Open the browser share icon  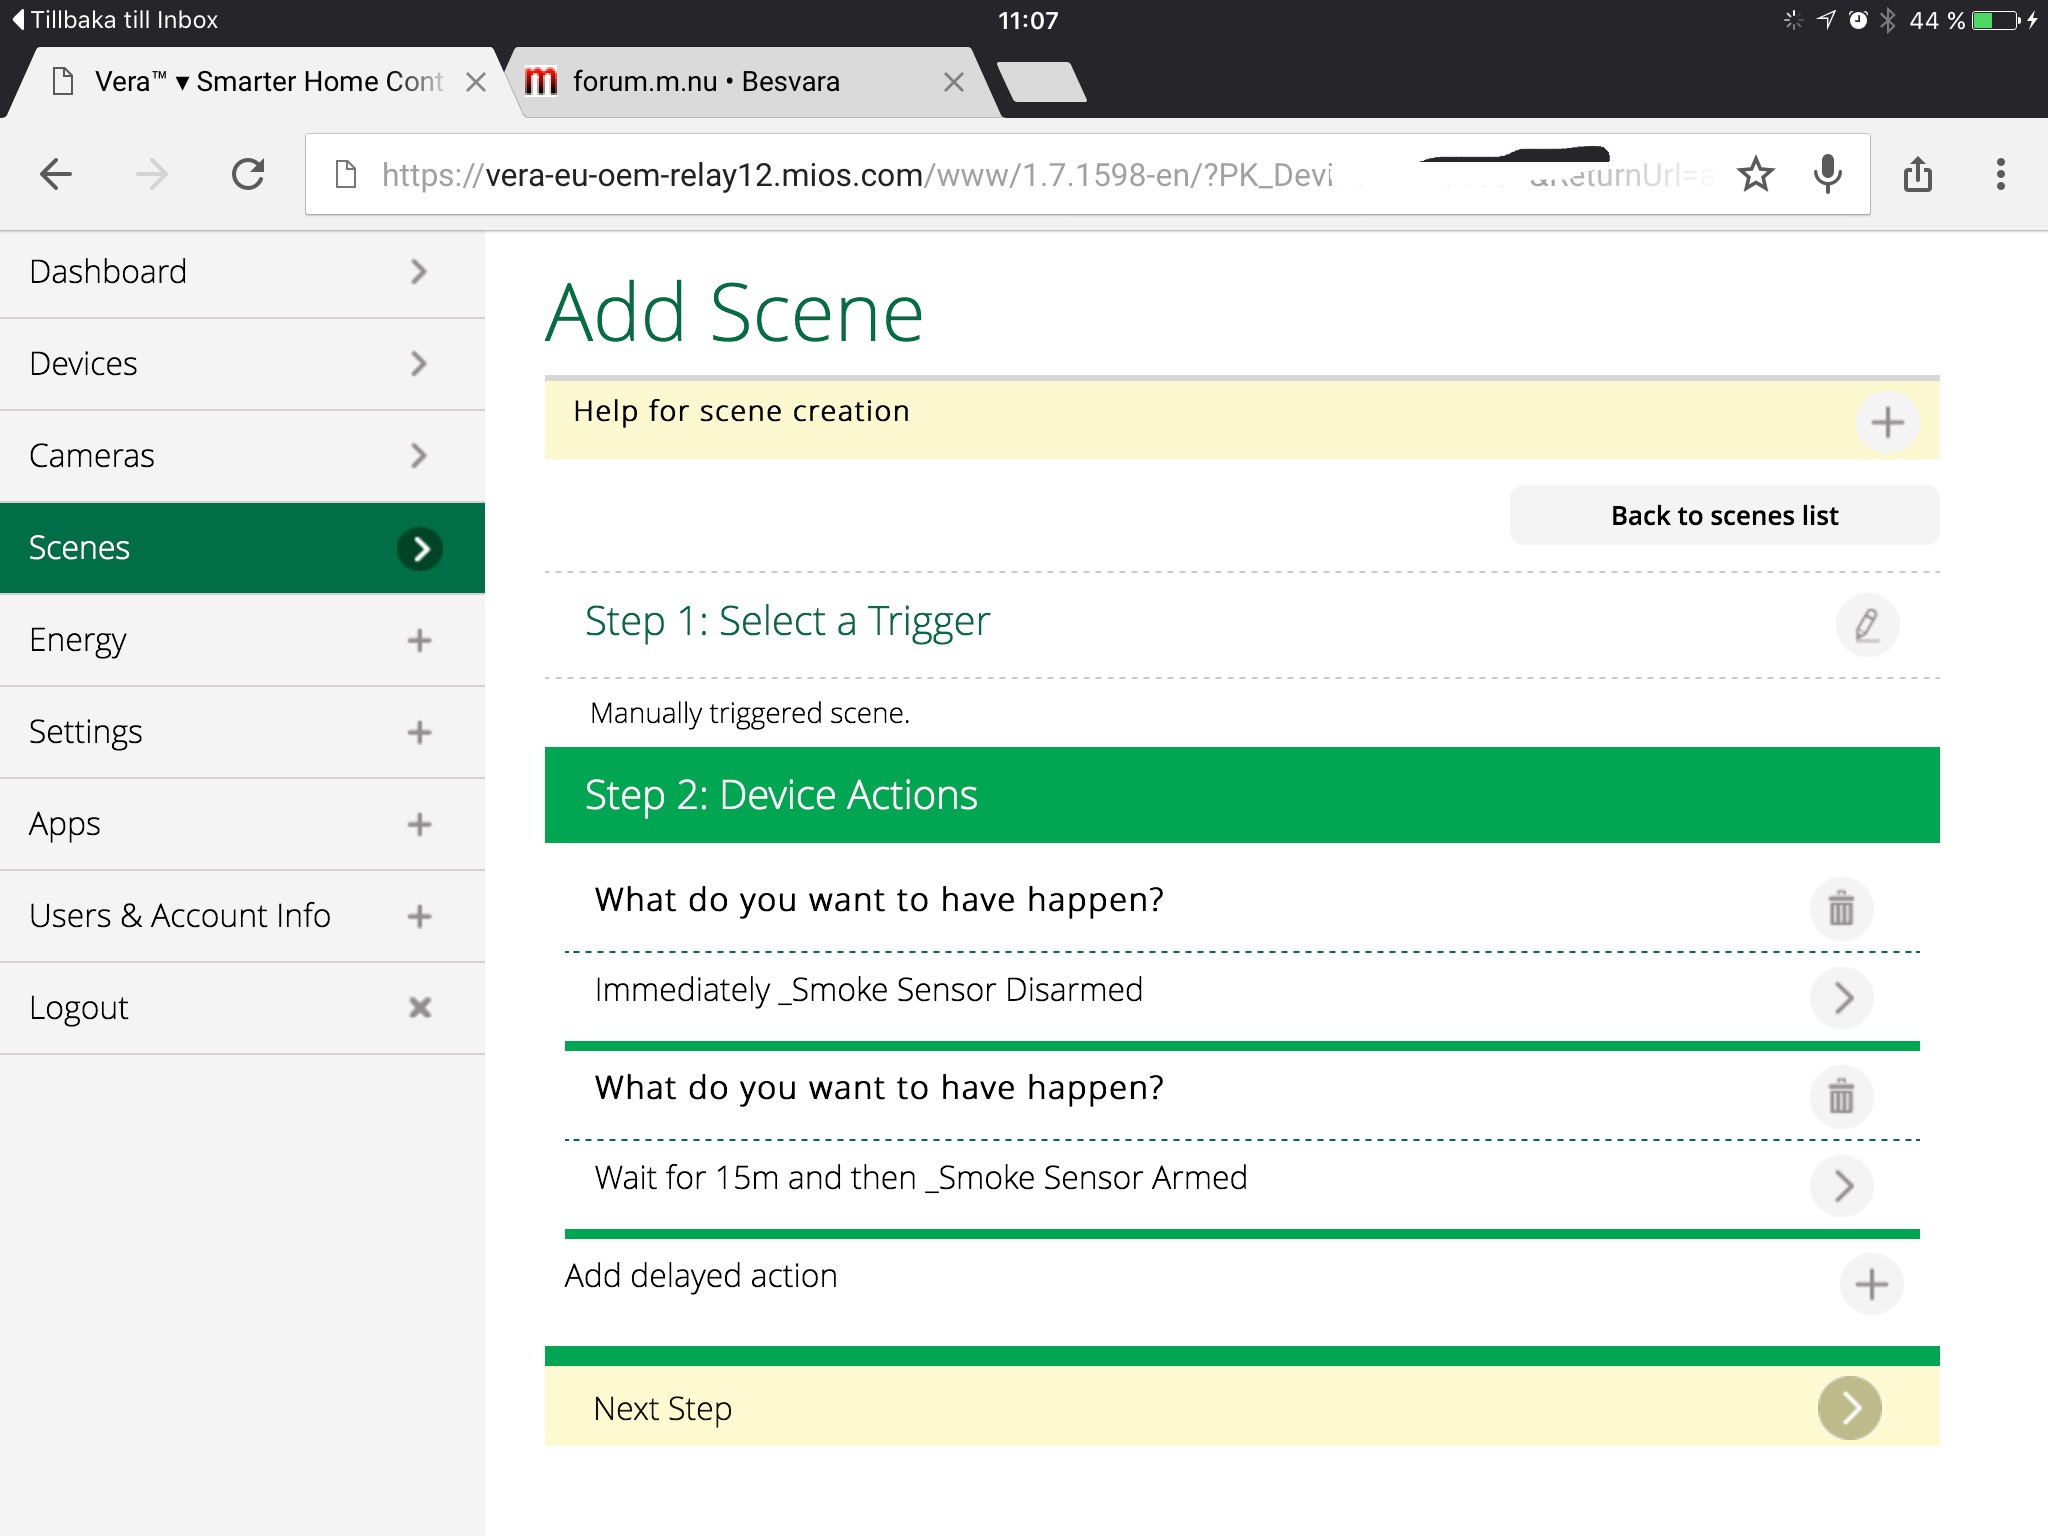tap(1917, 175)
